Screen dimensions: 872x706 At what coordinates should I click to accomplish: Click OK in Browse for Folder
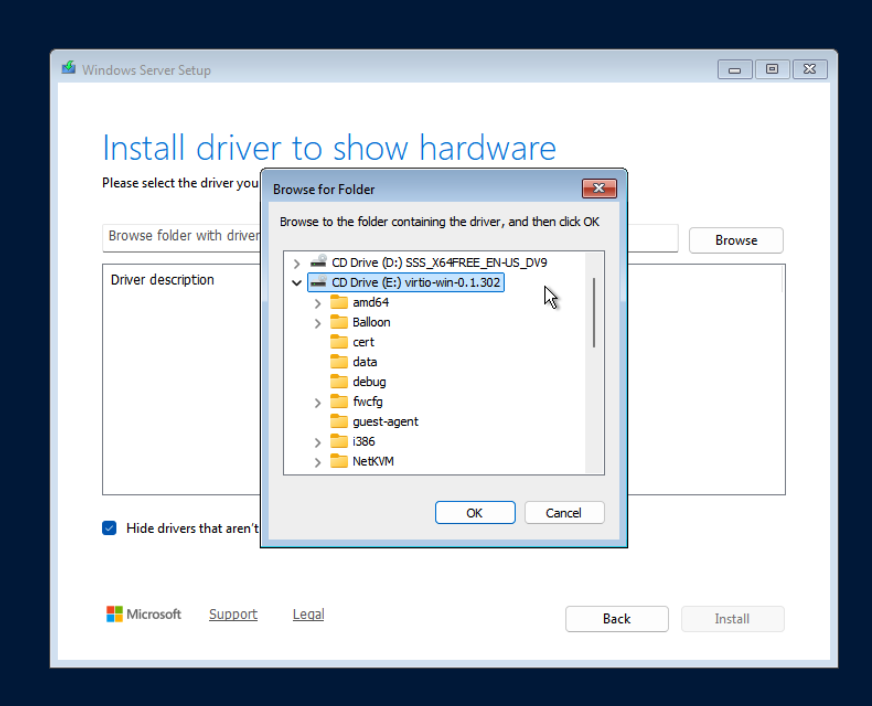click(475, 513)
